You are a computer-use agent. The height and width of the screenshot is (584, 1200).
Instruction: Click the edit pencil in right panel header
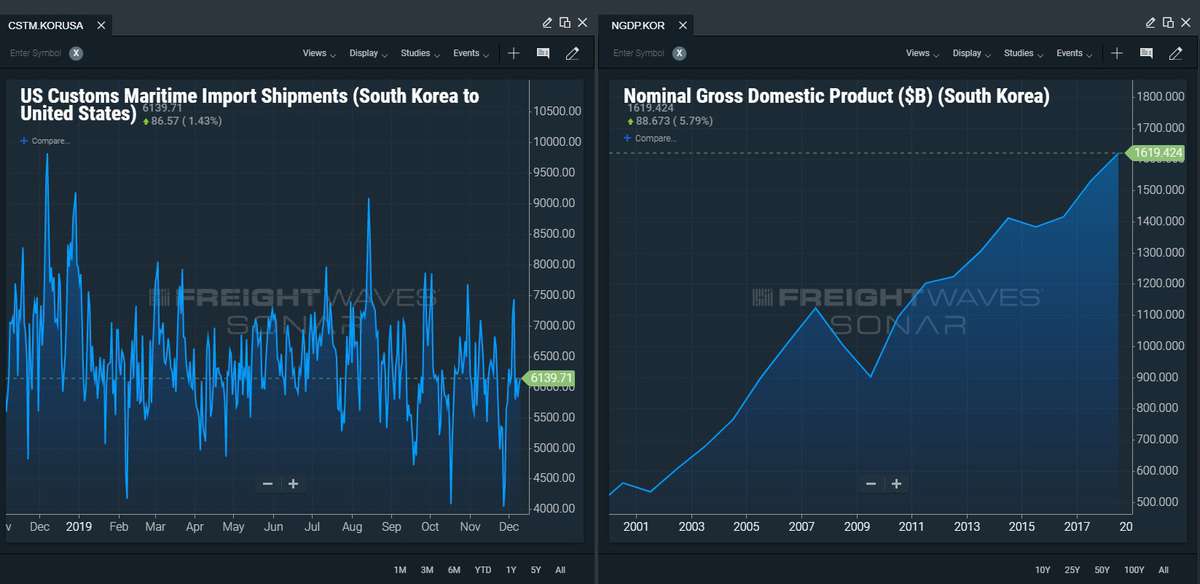tap(1152, 23)
